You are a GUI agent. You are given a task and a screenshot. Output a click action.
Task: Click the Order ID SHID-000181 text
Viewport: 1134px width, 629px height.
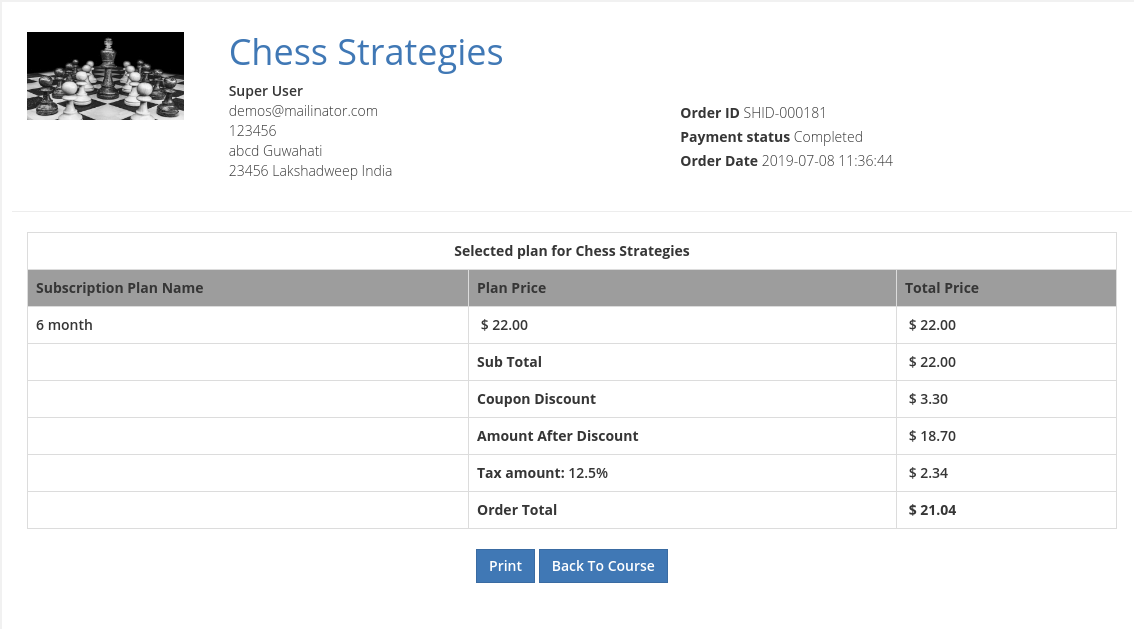pyautogui.click(x=753, y=113)
